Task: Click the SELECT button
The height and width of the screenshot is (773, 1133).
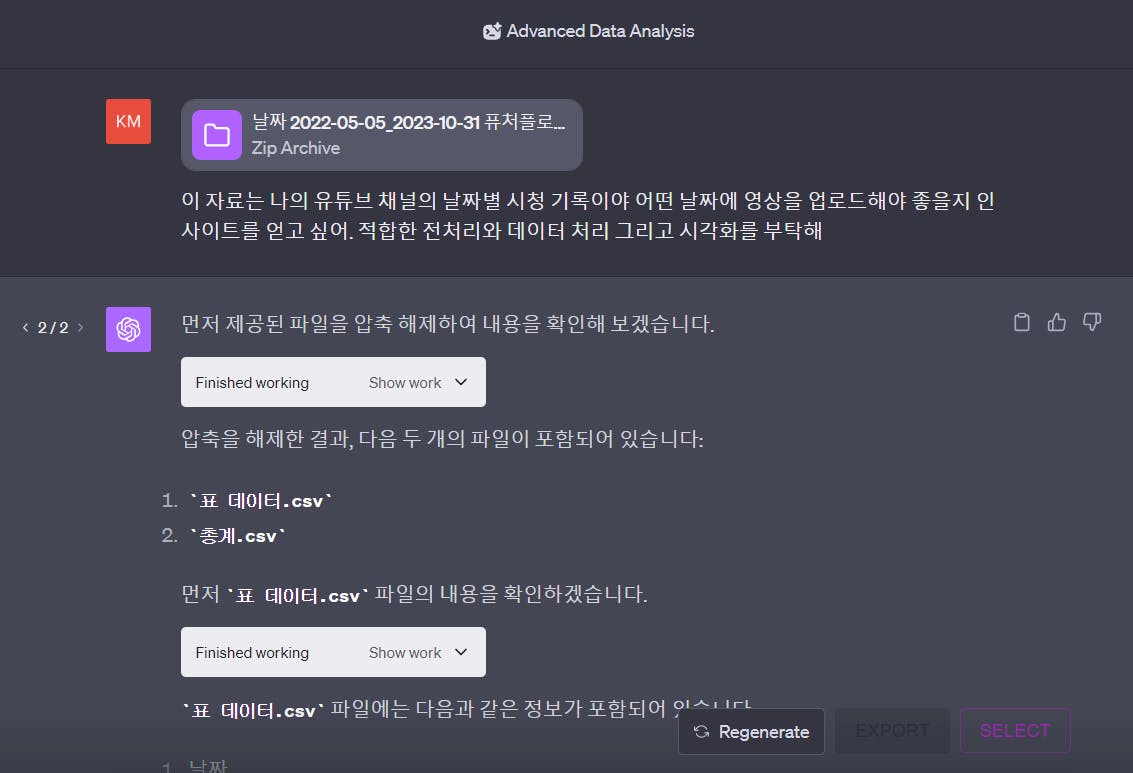Action: point(1015,731)
